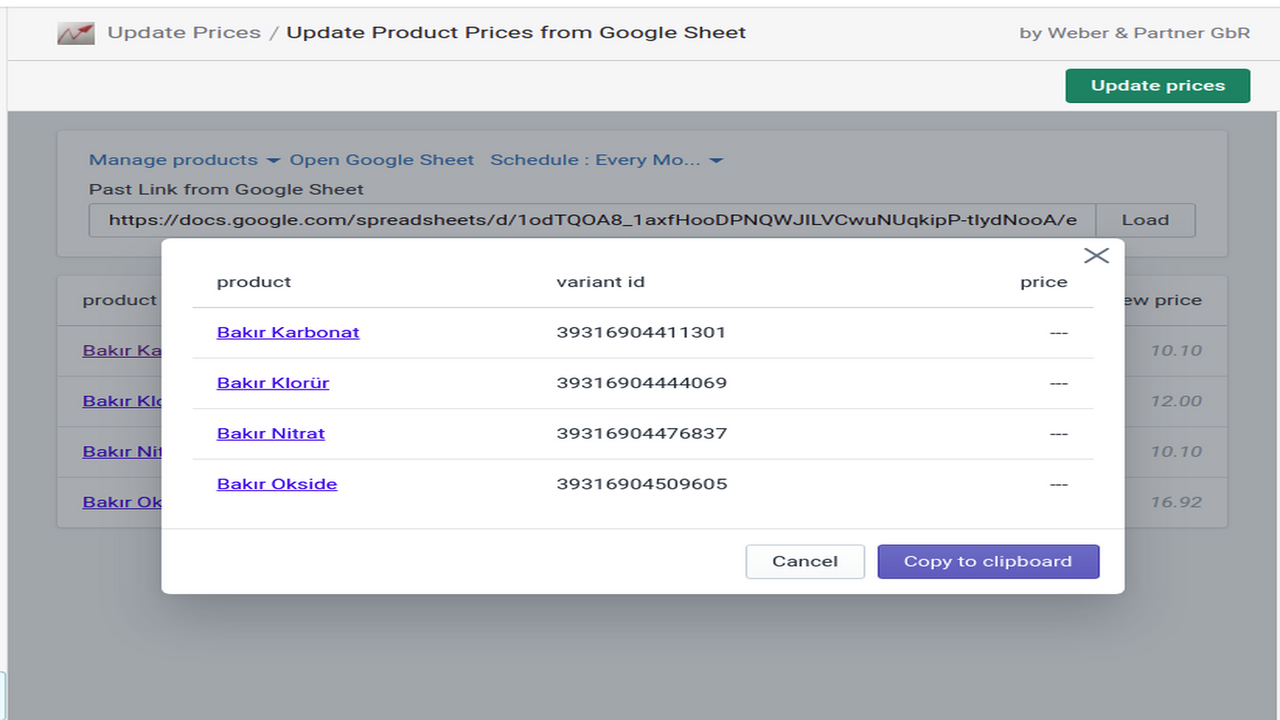Click Cancel in the dialog

(804, 561)
